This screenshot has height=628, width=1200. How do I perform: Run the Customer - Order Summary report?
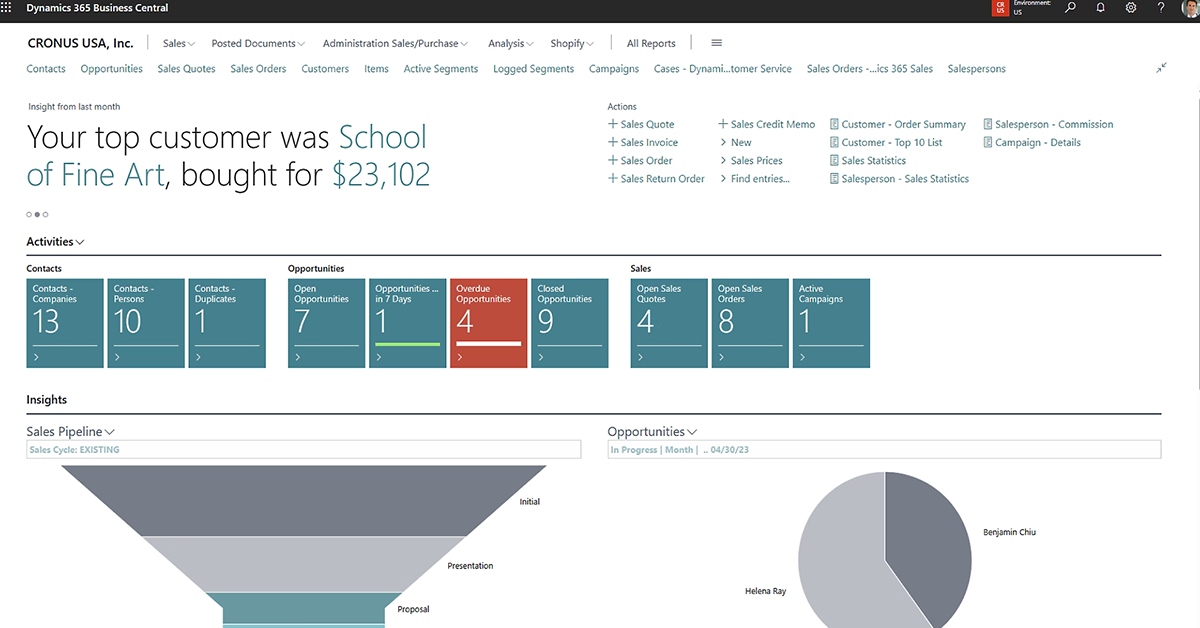(898, 124)
